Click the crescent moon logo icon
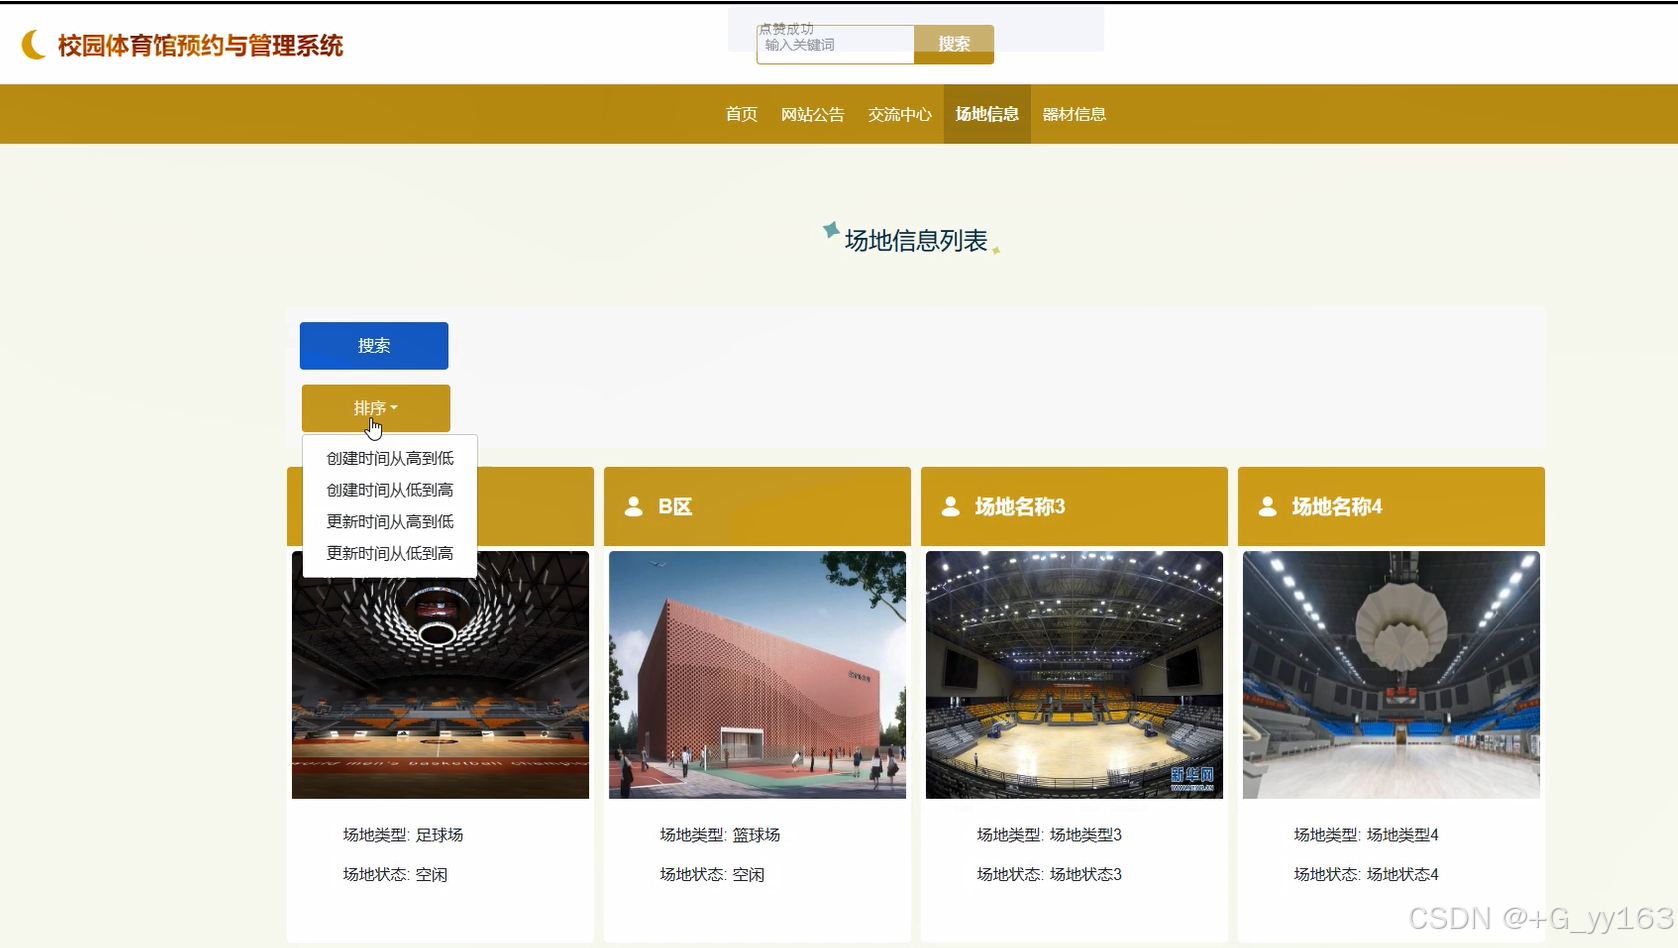Screen dimensions: 1678x948 click(x=34, y=45)
